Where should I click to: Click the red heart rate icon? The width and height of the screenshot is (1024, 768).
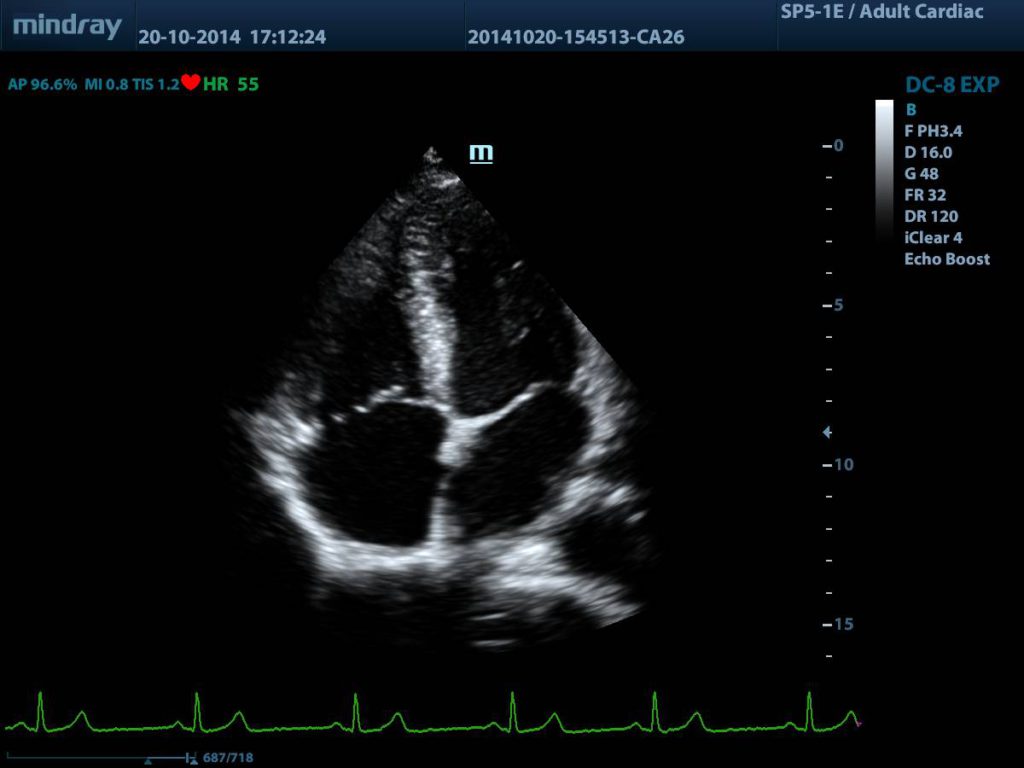(191, 83)
